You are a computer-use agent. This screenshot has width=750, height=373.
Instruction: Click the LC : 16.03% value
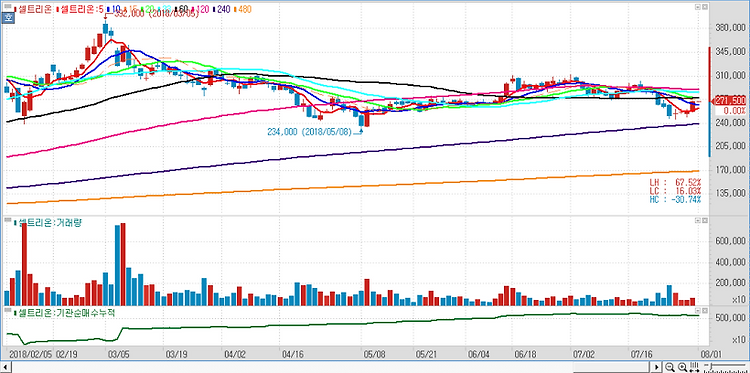675,190
